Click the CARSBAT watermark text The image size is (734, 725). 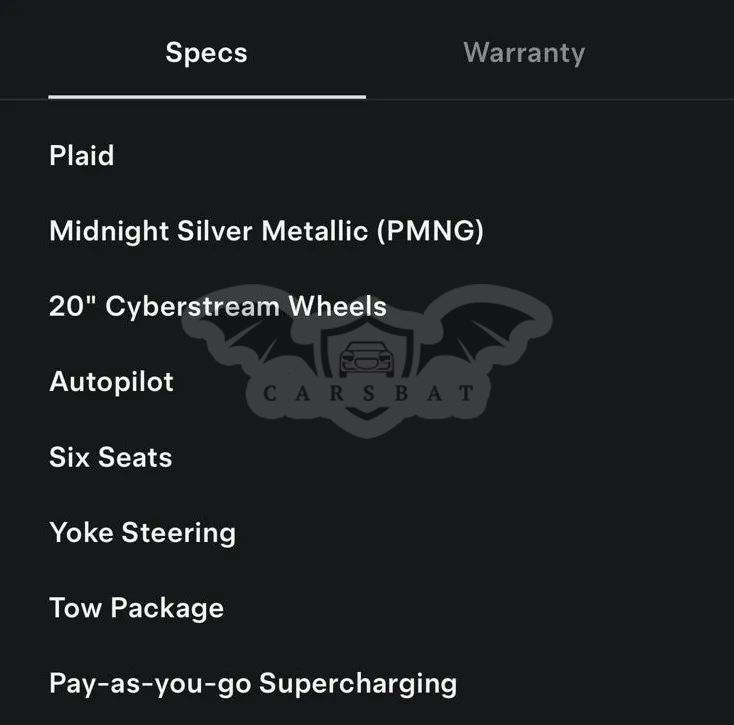(368, 392)
